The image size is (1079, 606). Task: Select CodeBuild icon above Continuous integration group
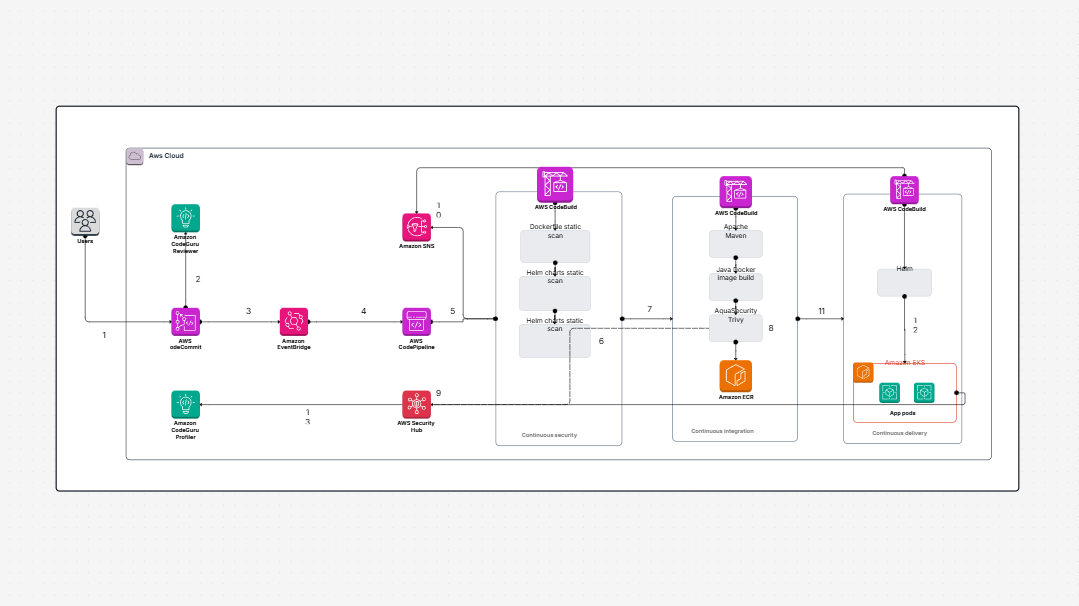pos(736,192)
